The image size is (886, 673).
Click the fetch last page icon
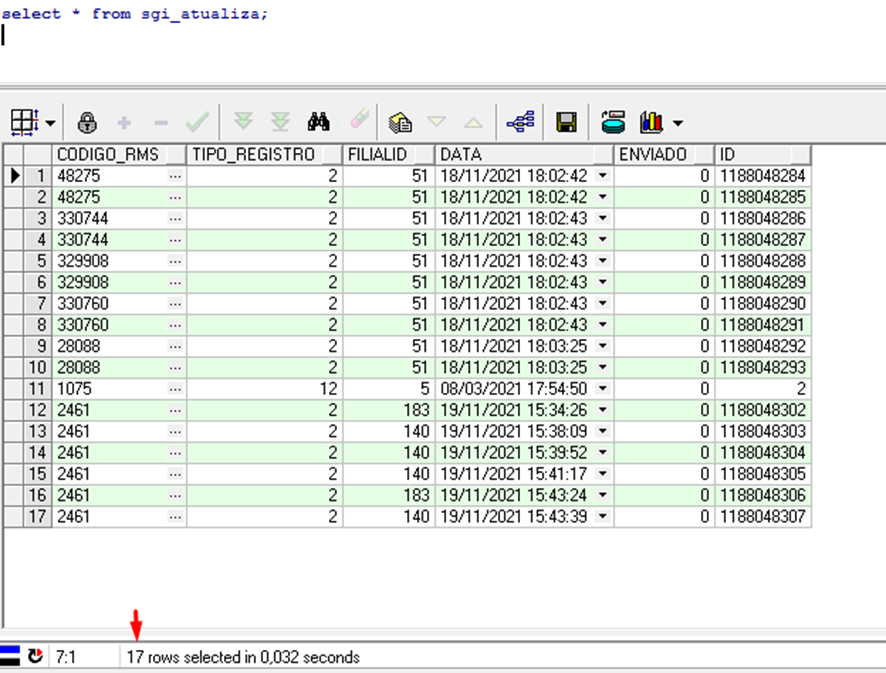point(280,121)
